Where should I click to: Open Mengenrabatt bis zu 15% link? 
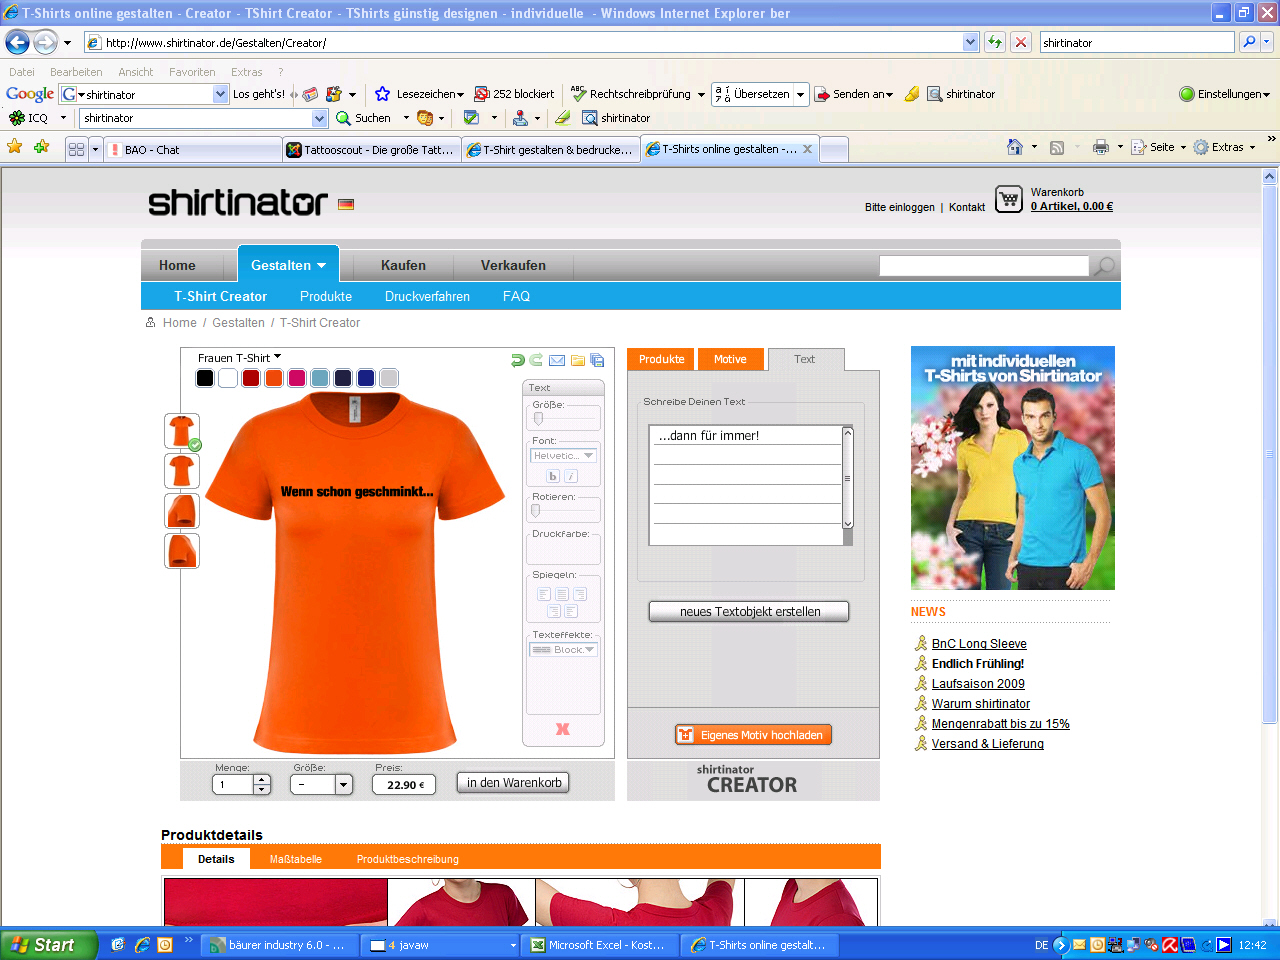click(1000, 723)
